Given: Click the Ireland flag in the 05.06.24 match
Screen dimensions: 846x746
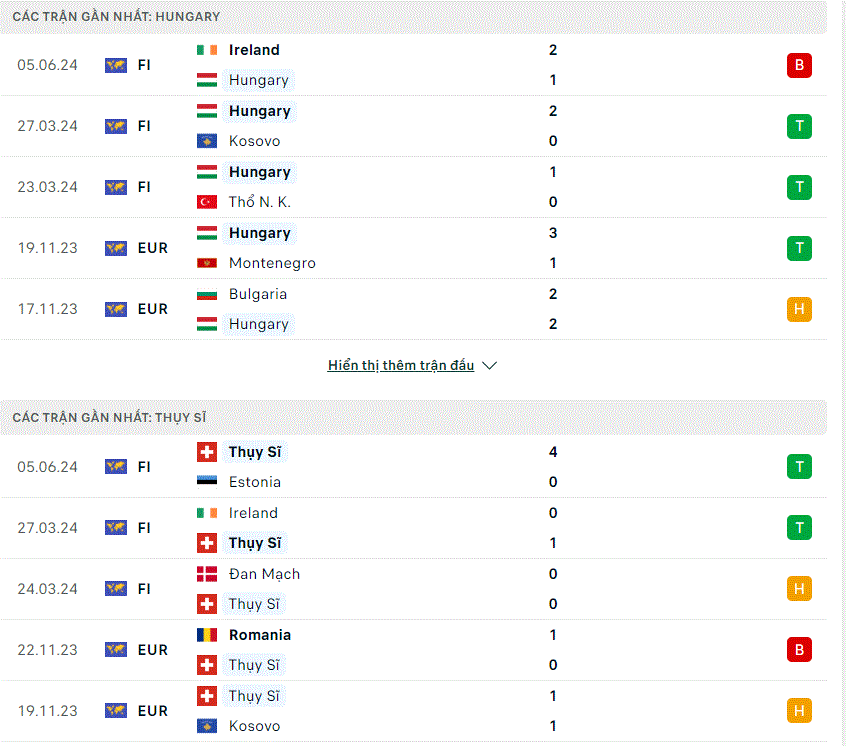Looking at the screenshot, I should [207, 50].
